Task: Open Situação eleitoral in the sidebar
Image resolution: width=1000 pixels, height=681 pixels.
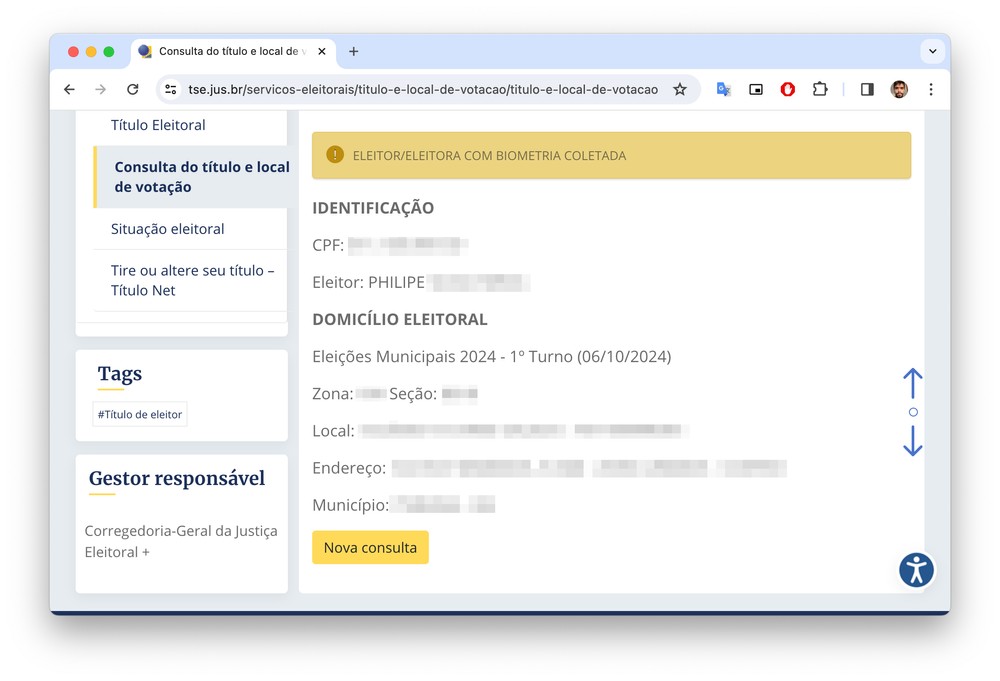Action: pyautogui.click(x=167, y=229)
